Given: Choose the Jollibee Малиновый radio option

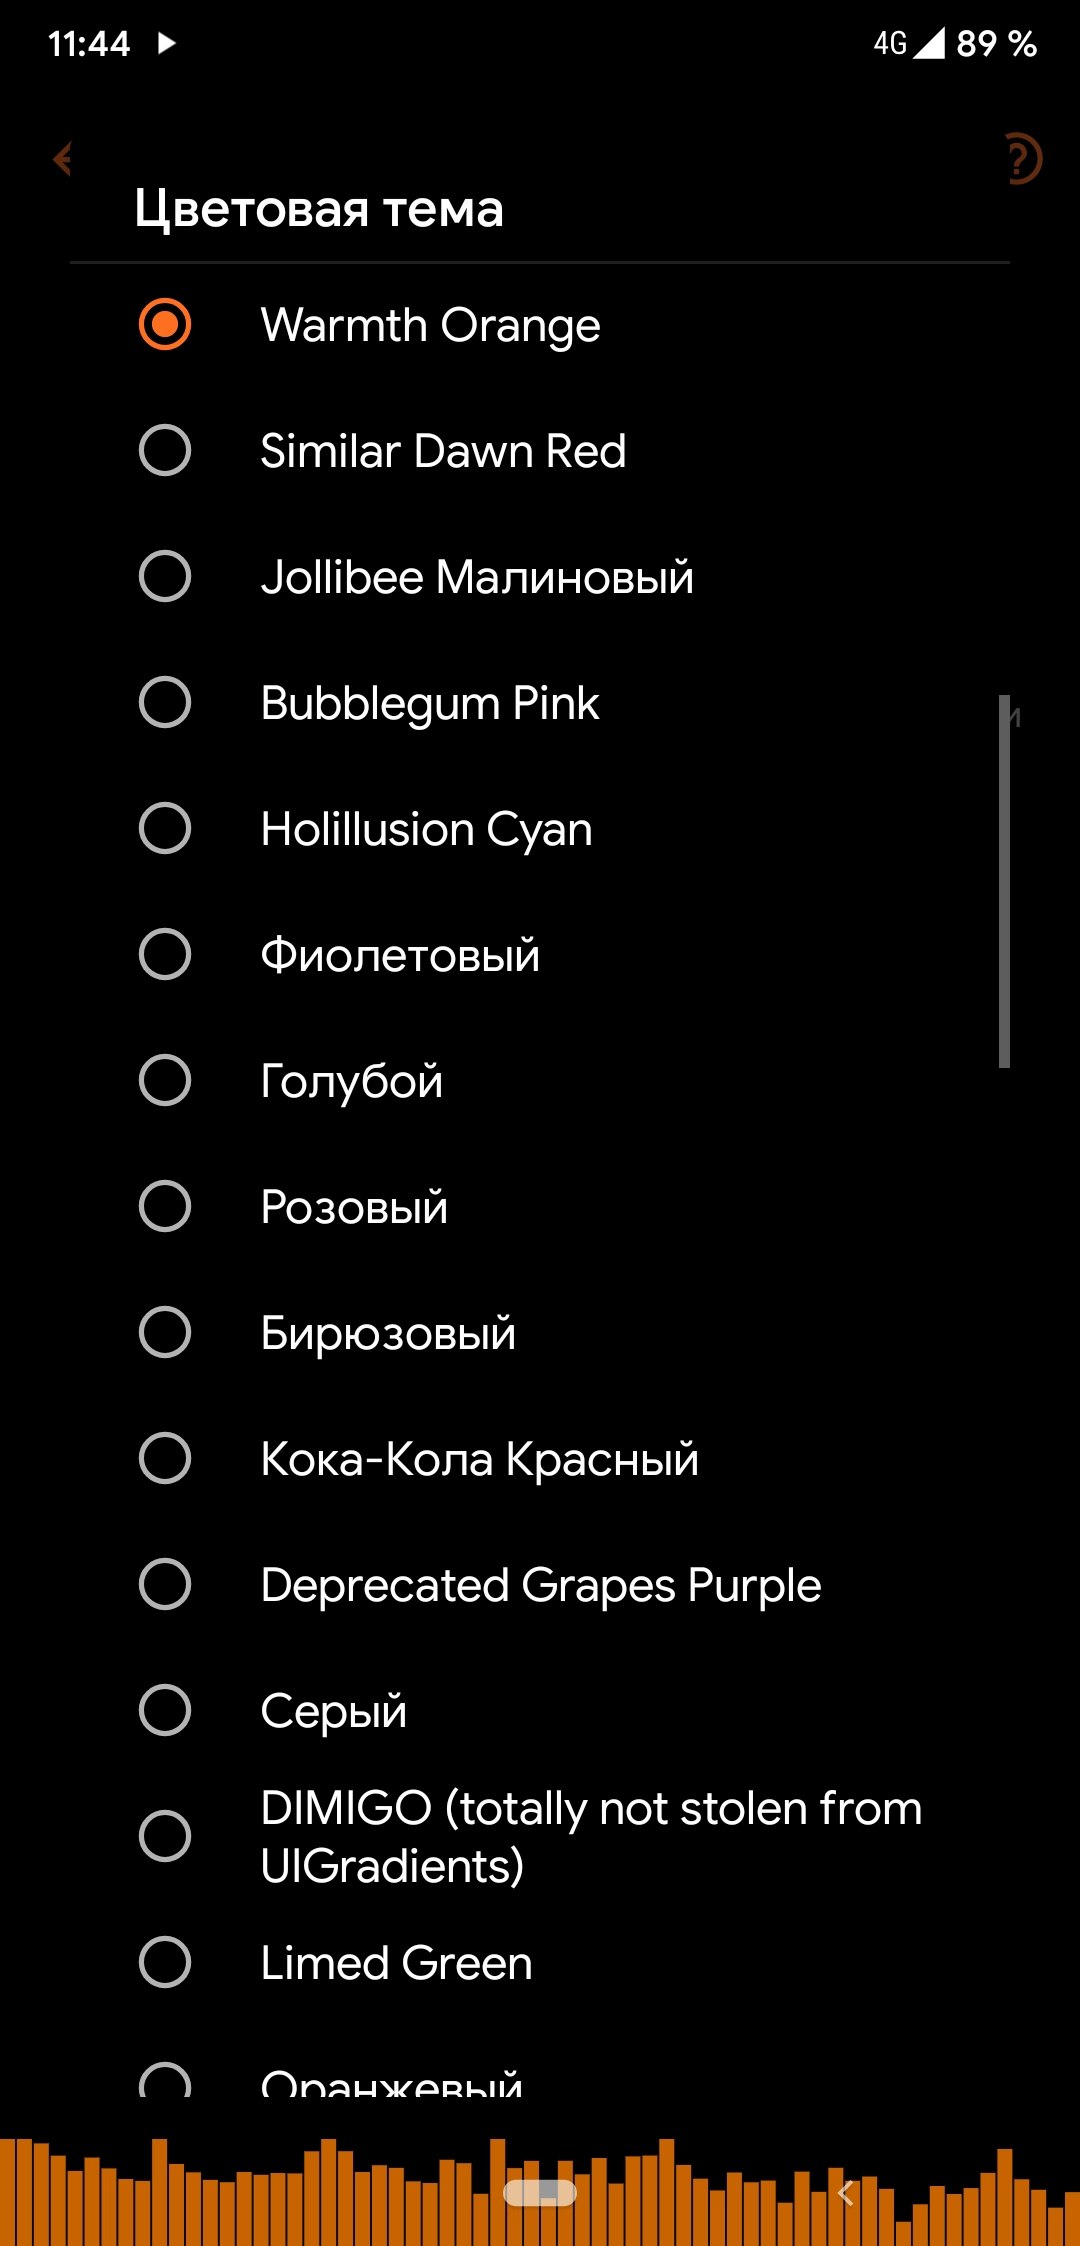Looking at the screenshot, I should [165, 577].
